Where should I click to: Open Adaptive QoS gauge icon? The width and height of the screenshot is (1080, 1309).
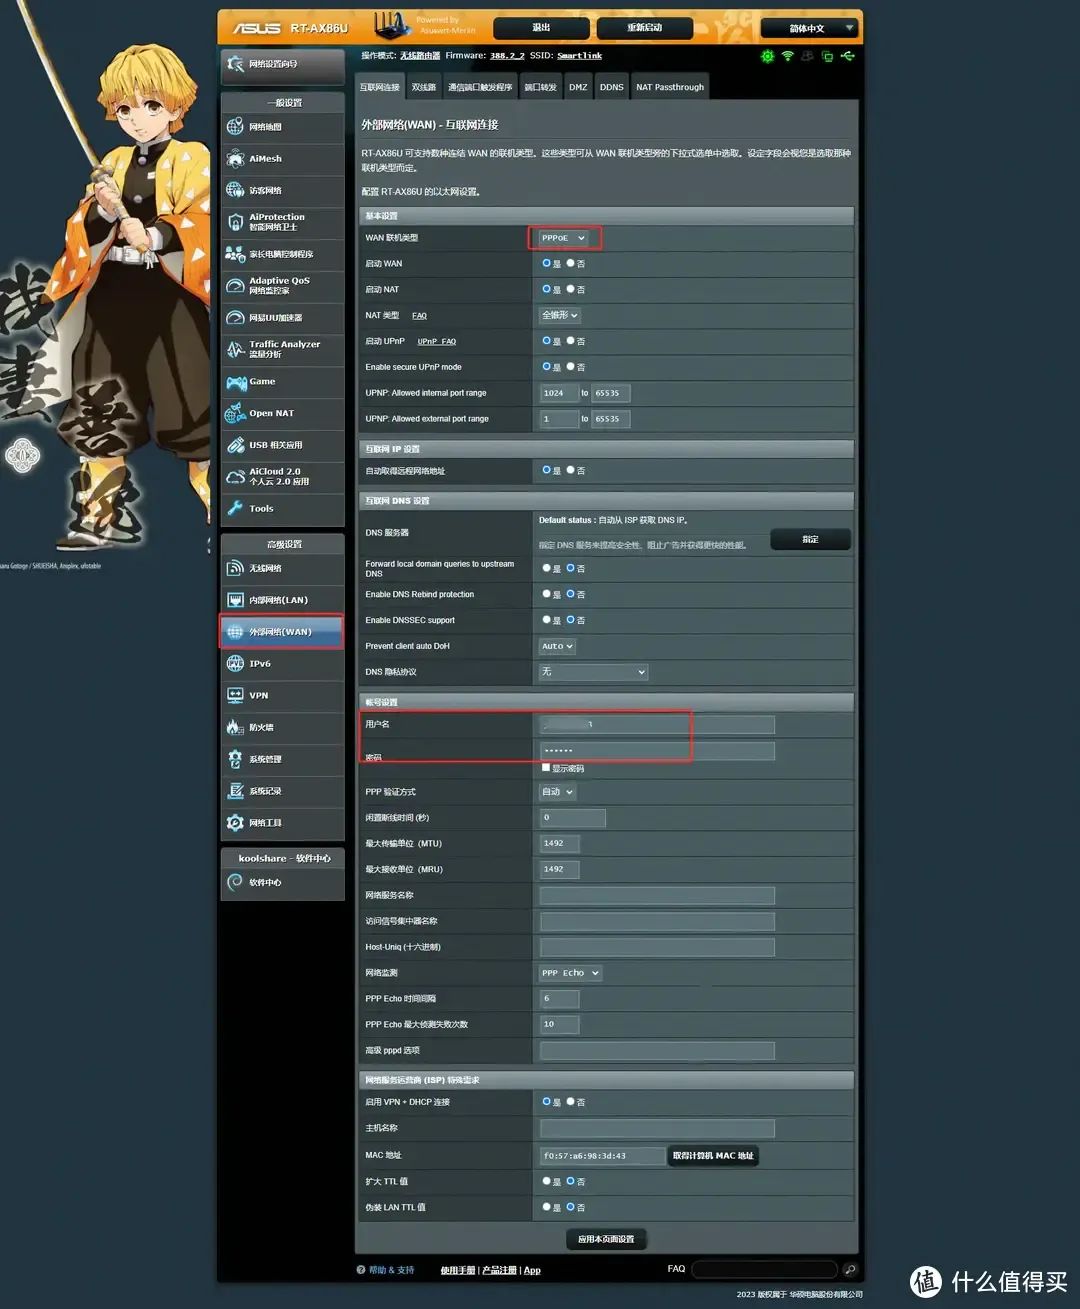point(236,286)
